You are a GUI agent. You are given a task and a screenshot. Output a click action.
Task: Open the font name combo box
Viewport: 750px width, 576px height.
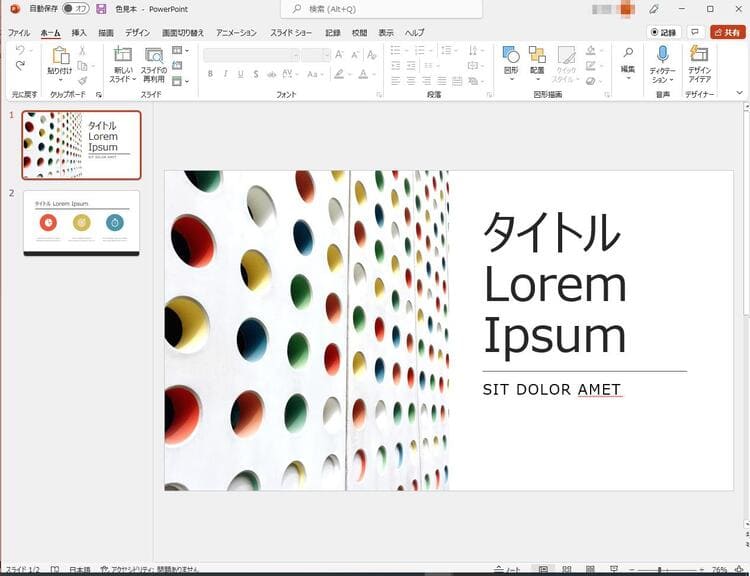point(252,55)
